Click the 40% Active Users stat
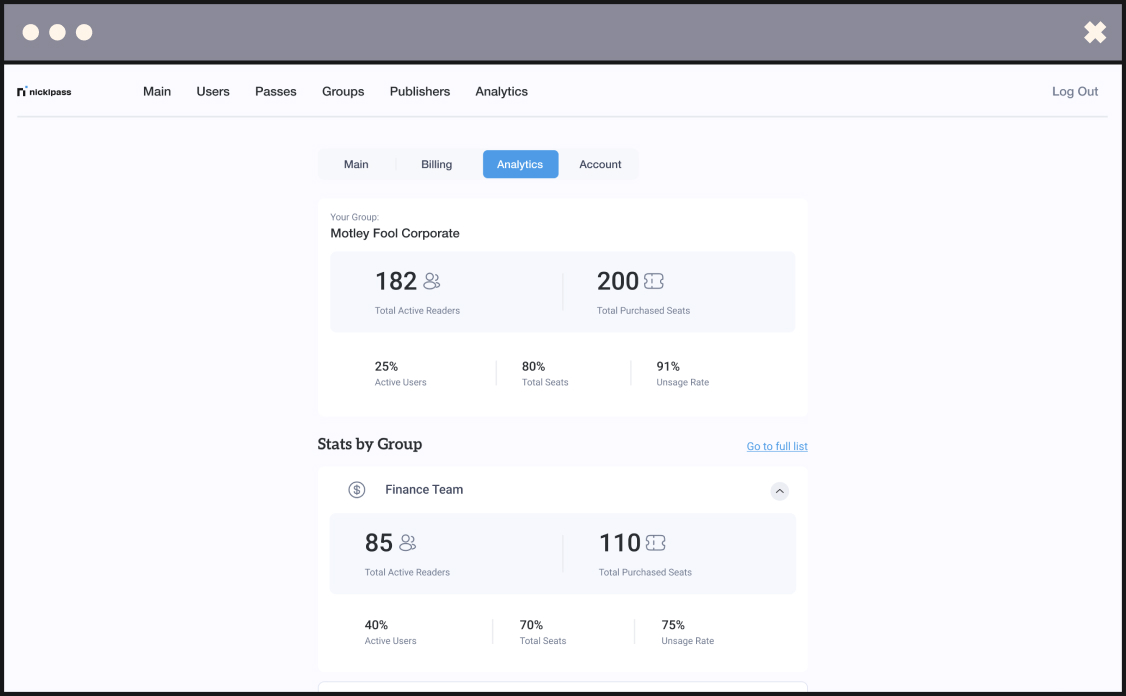 (x=391, y=632)
